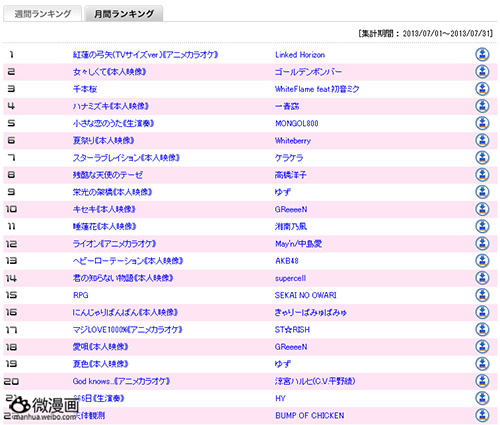Open song 睡蓮花《本人映像》

(x=105, y=227)
